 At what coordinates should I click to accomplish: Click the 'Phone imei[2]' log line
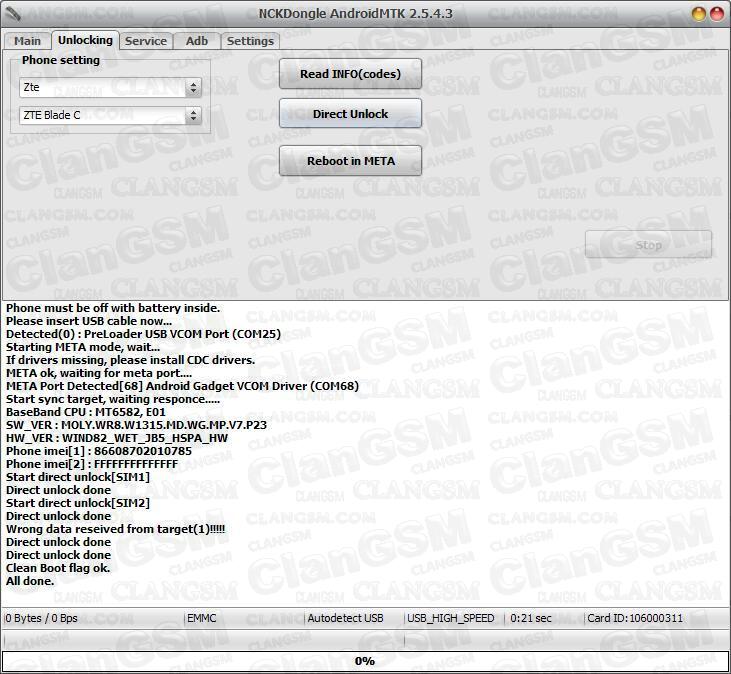point(92,464)
